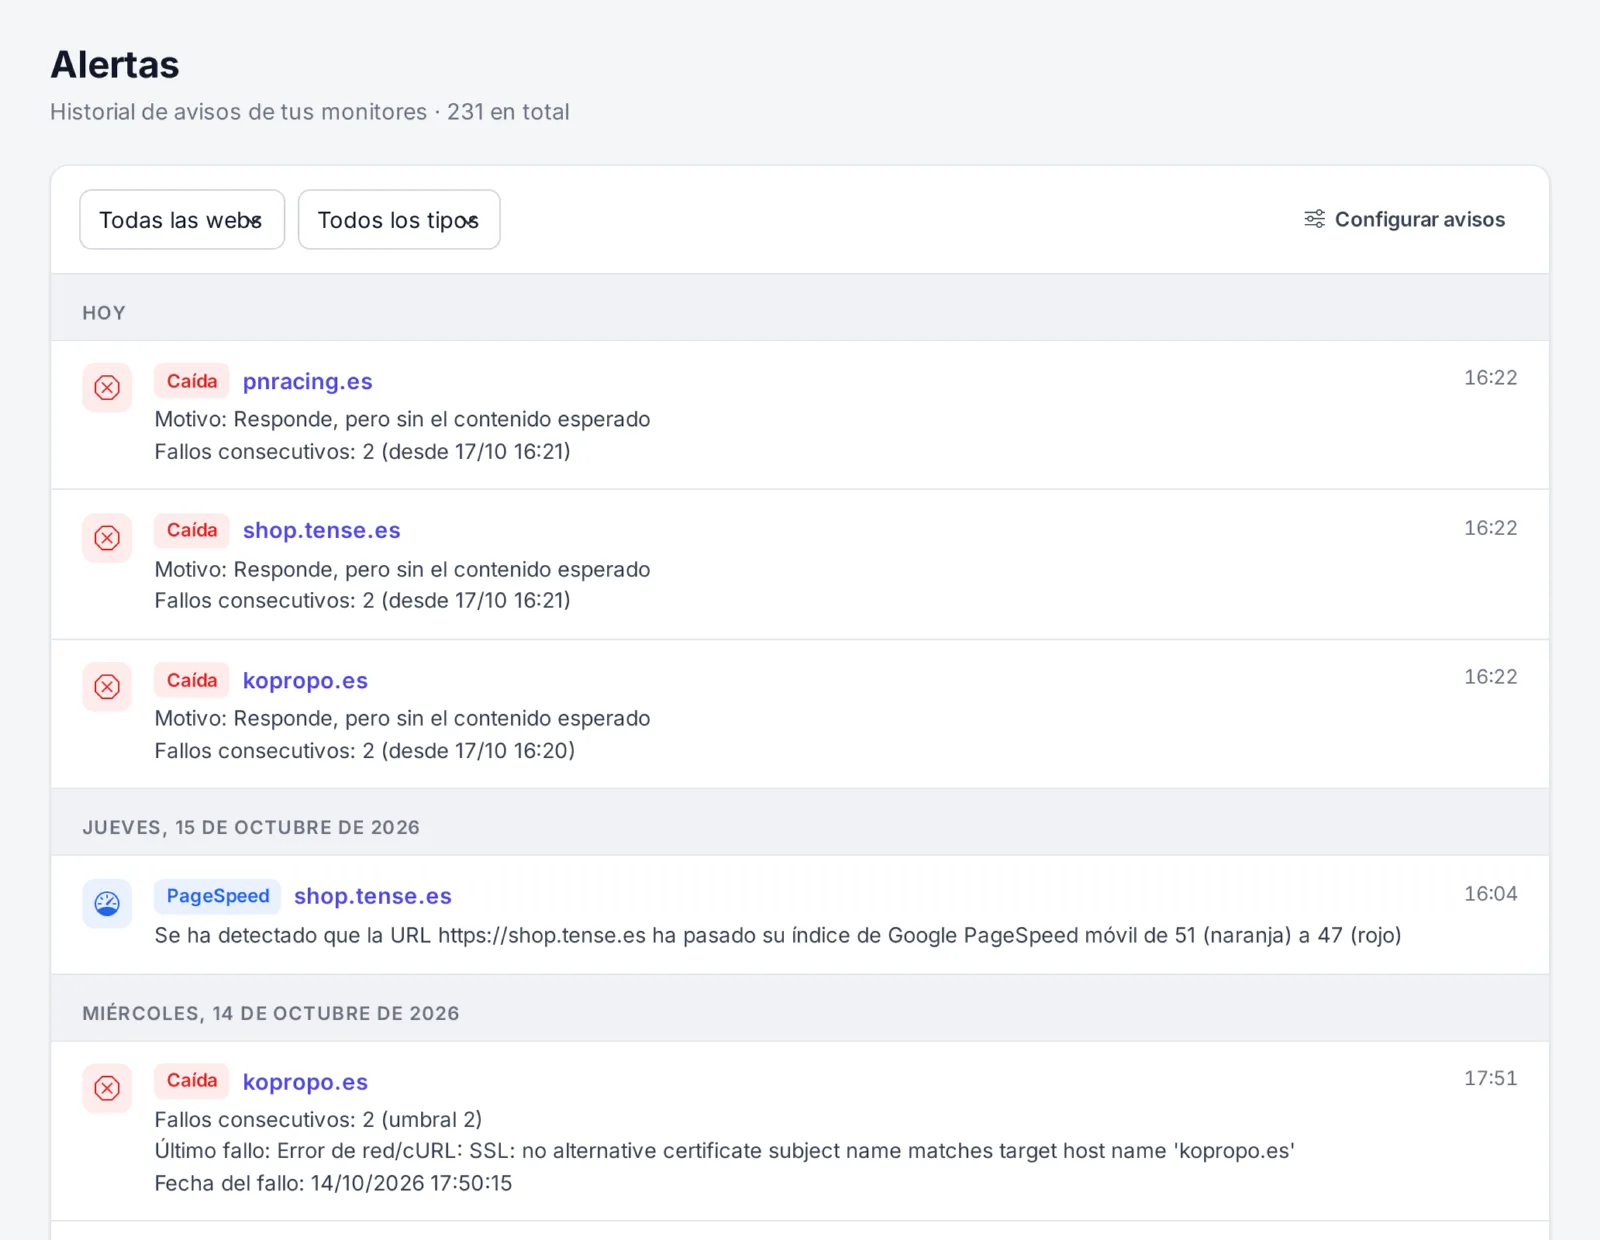Click the PageSpeed message about shop.tense.es index drop
Image resolution: width=1600 pixels, height=1240 pixels.
point(778,936)
